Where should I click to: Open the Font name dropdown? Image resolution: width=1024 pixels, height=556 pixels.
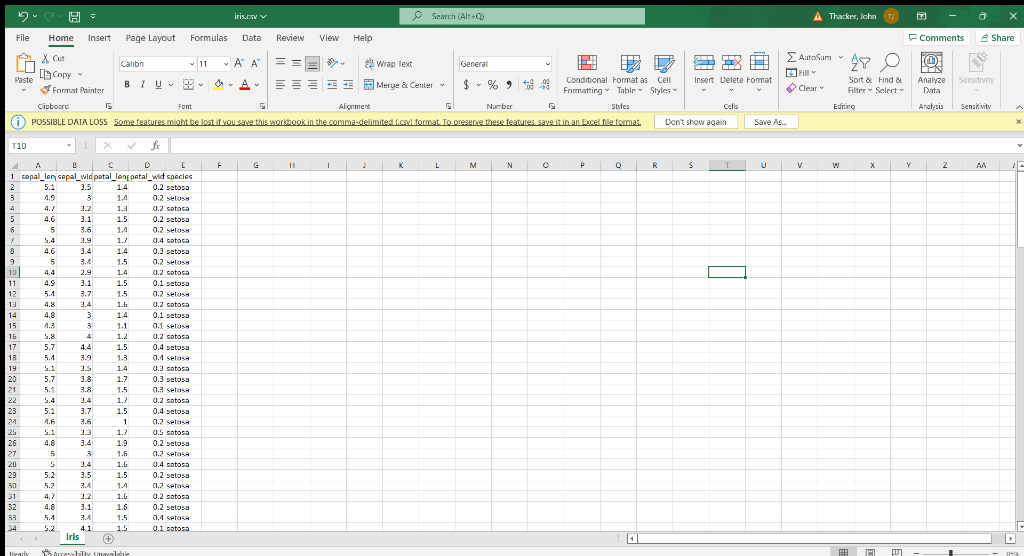tap(191, 64)
